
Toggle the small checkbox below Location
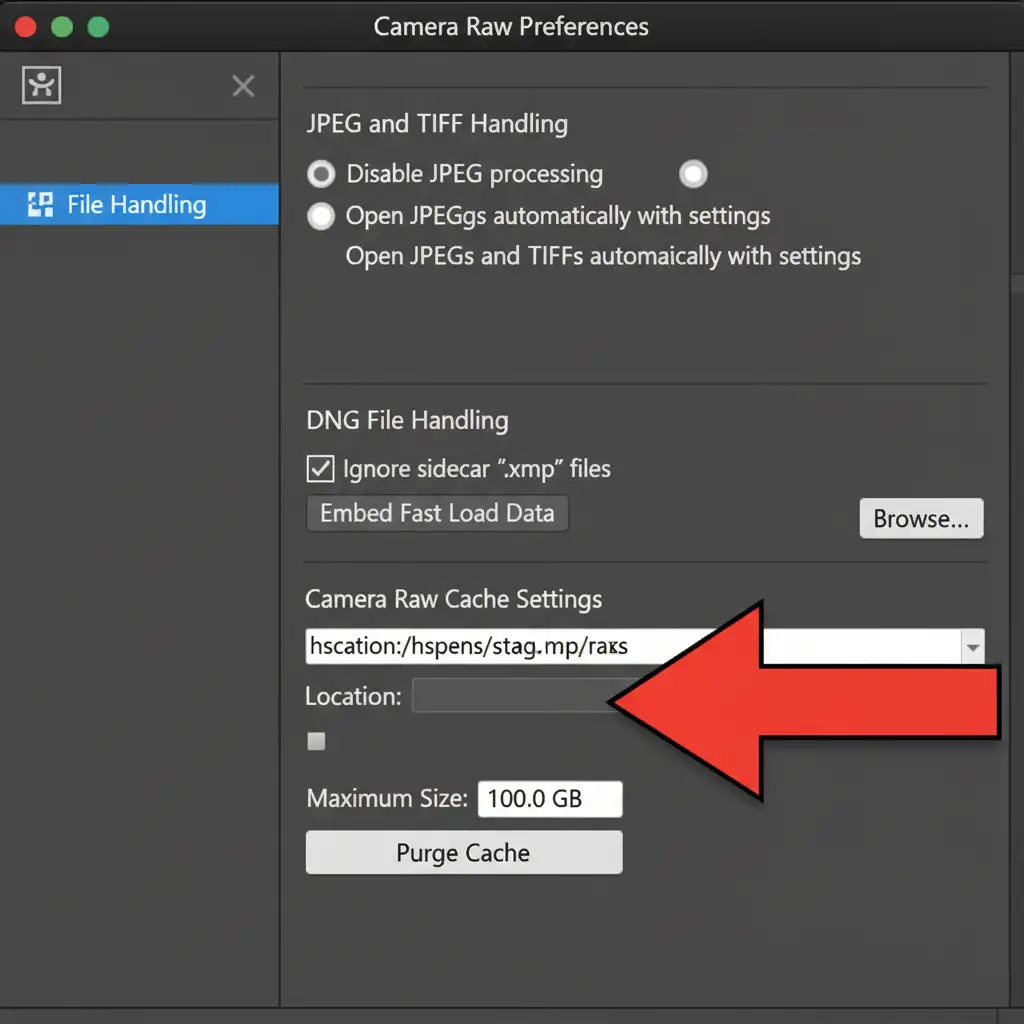[316, 741]
